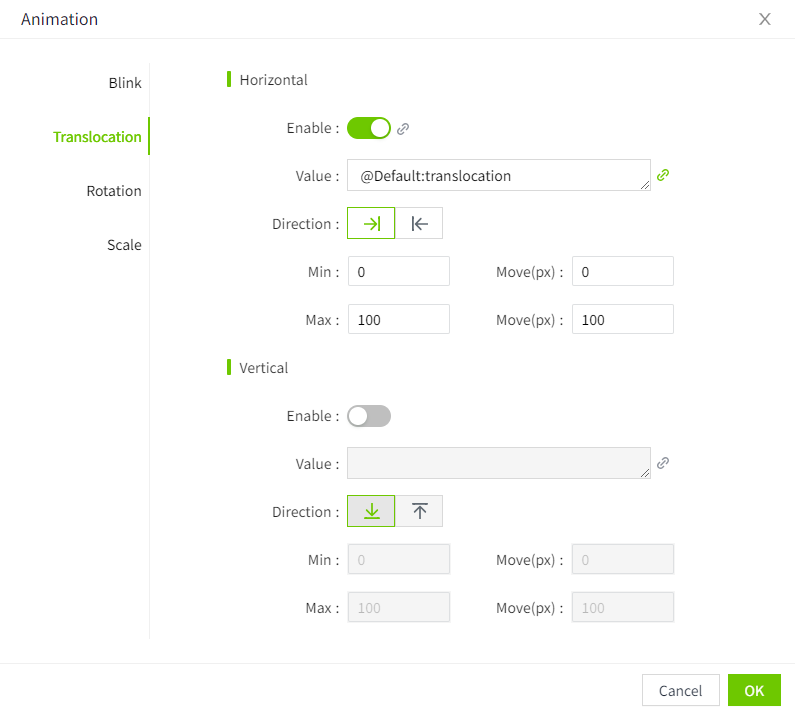The width and height of the screenshot is (795, 707).
Task: Select the Translocation tab
Action: click(x=97, y=137)
